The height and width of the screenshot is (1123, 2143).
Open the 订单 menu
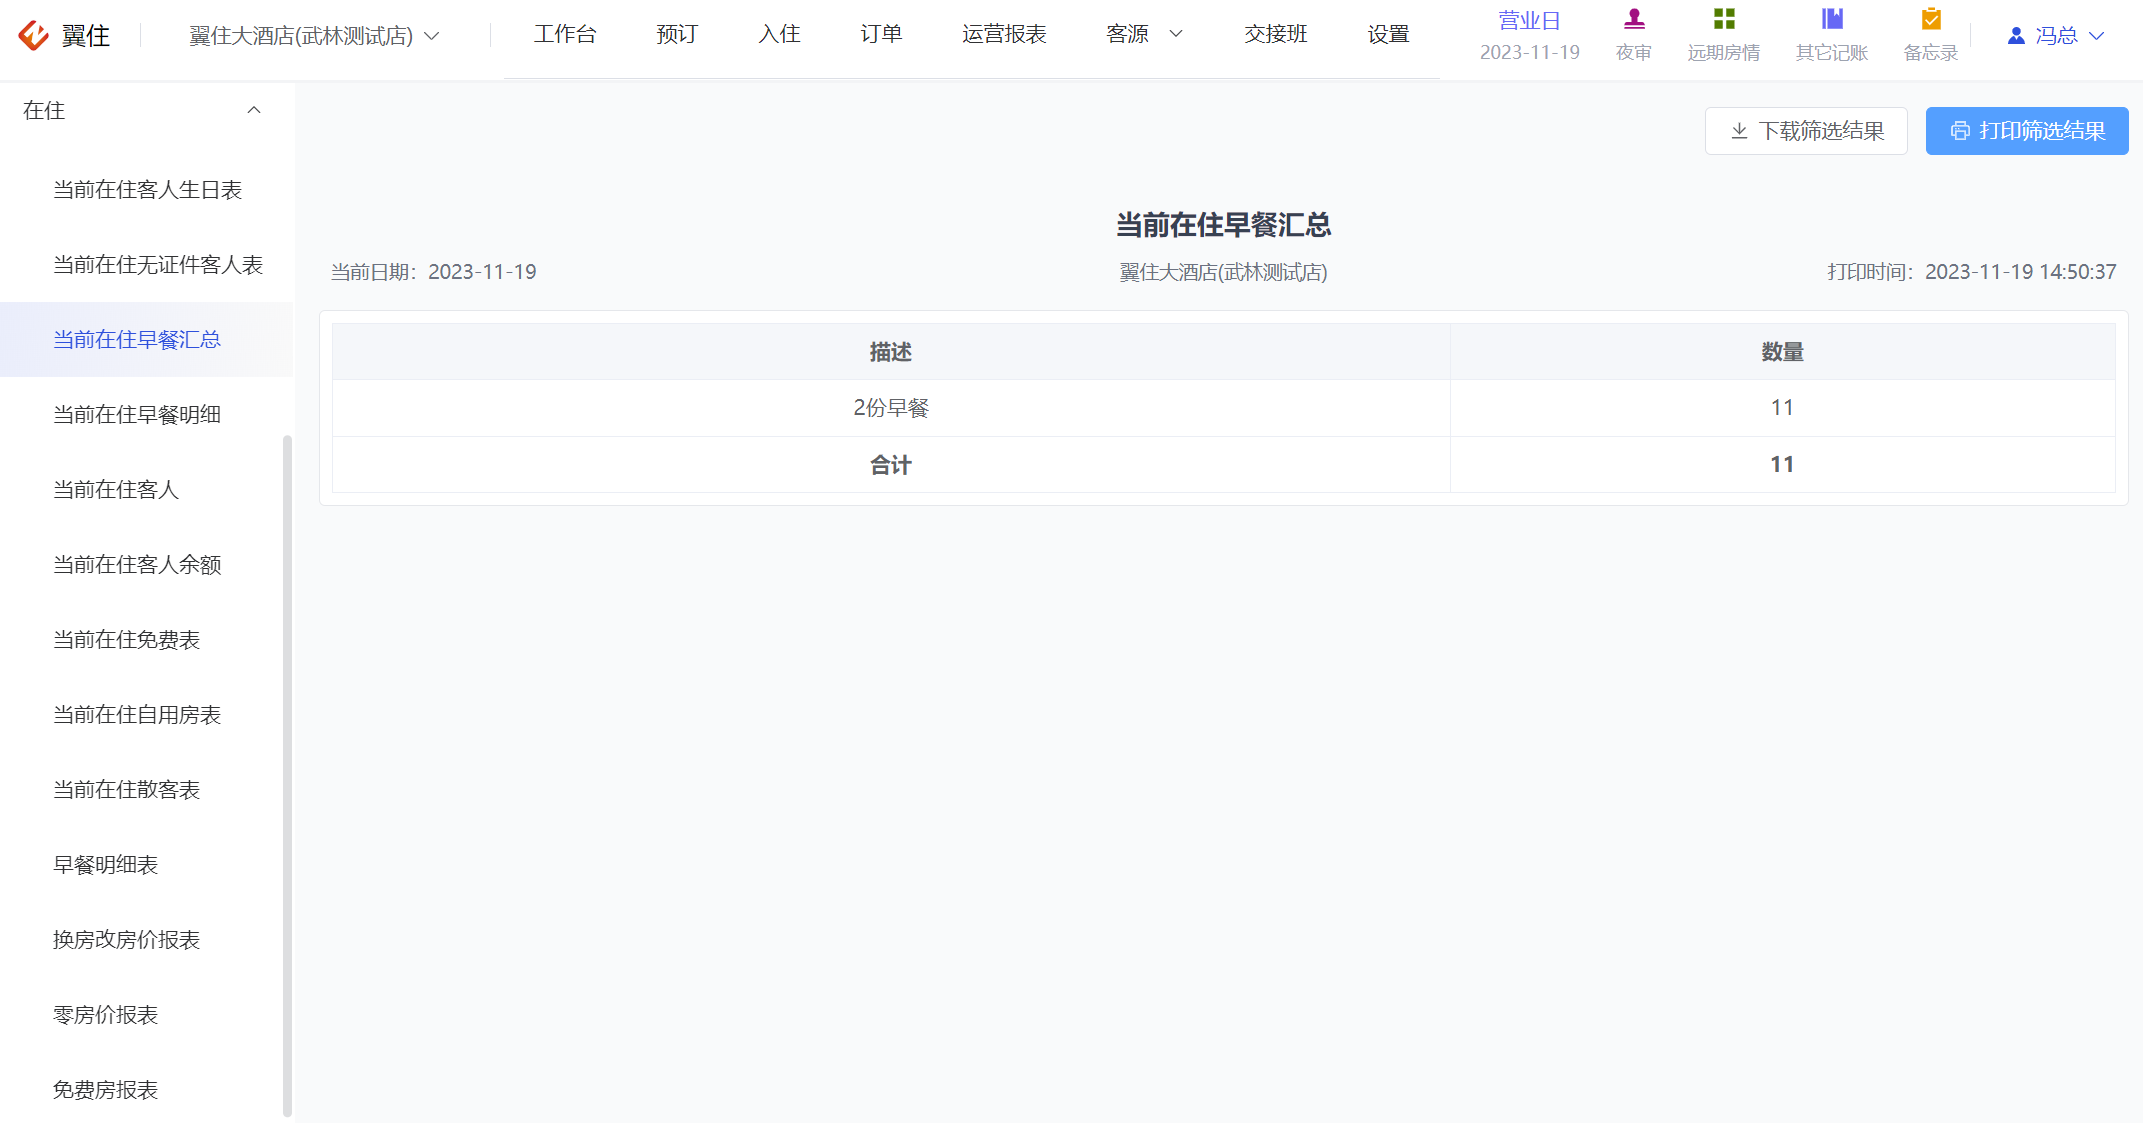coord(881,34)
